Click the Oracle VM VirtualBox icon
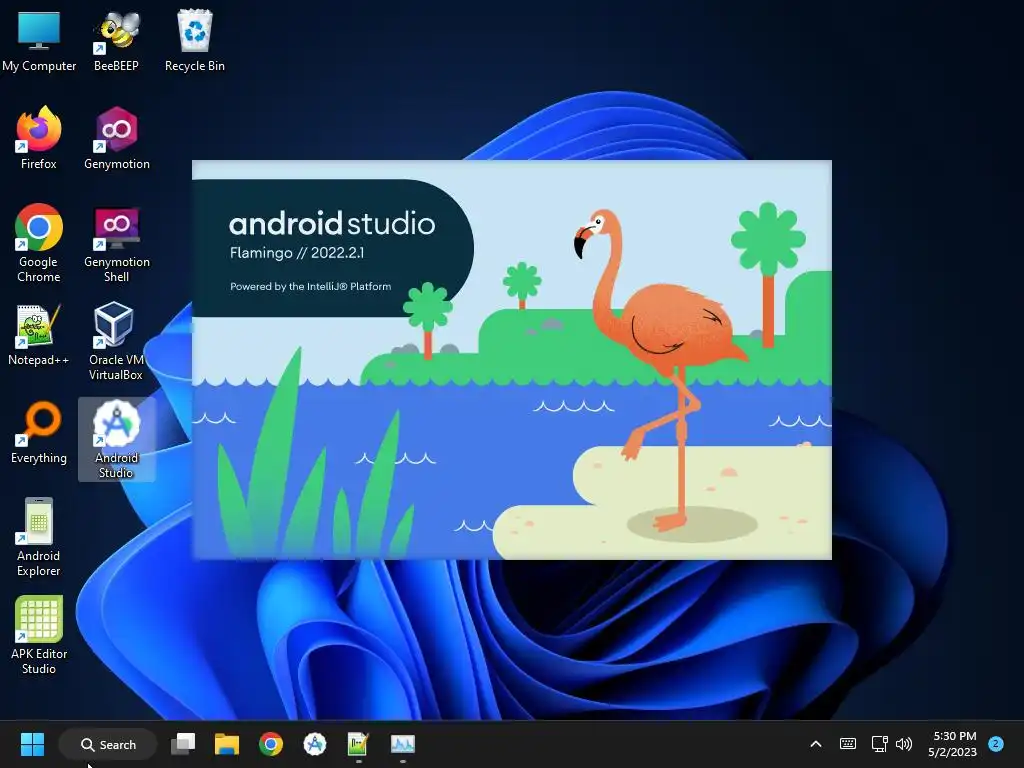Screen dimensions: 1024x768 116,341
